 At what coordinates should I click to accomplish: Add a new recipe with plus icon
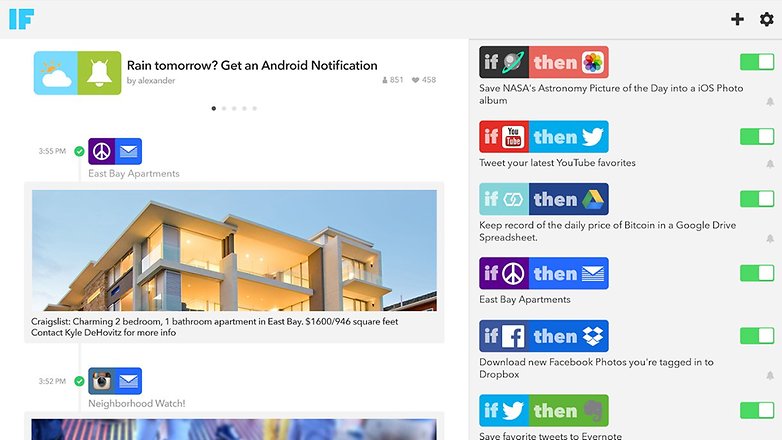(737, 19)
